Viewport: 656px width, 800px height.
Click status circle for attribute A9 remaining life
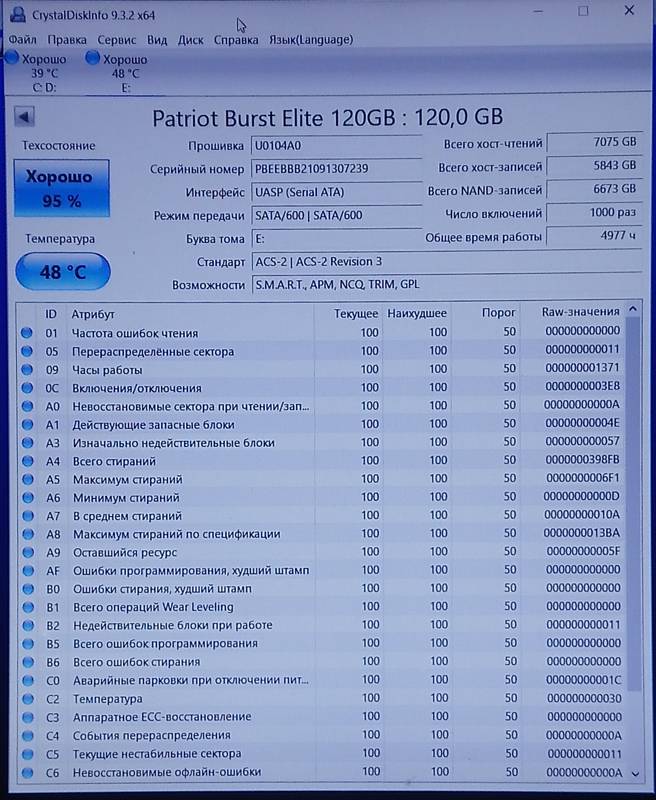click(27, 552)
